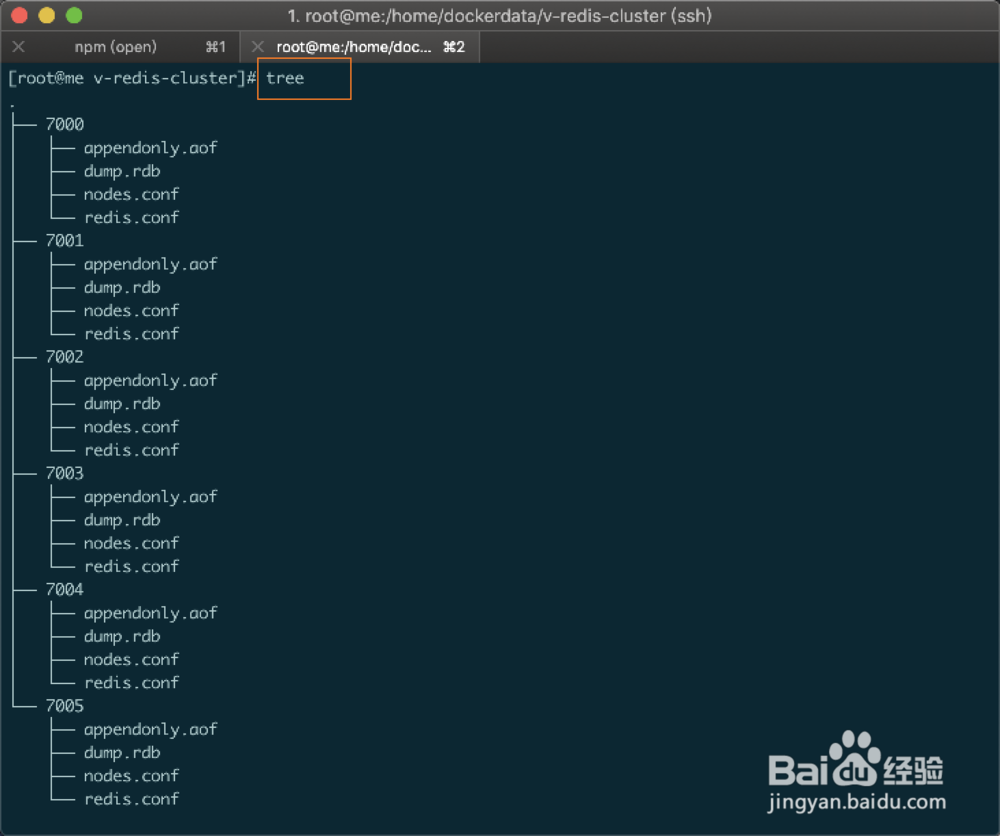
Task: Click directory name 7001
Action: point(64,240)
